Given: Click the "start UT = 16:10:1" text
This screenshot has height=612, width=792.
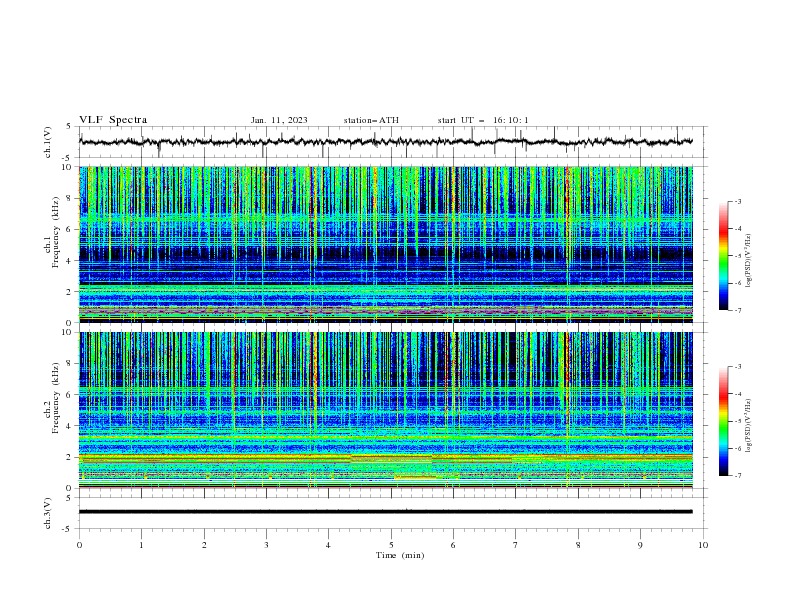Looking at the screenshot, I should tap(483, 120).
